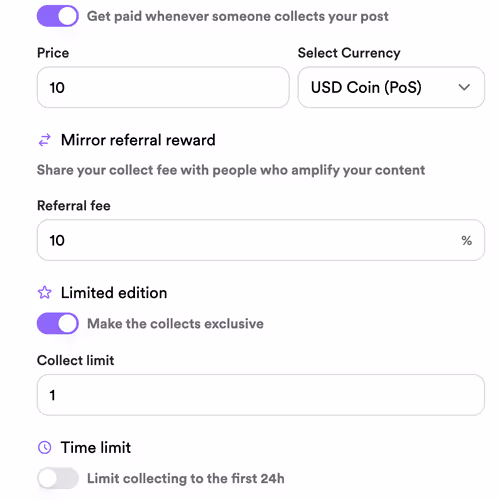Click the 'Share your collect fee' description text
The width and height of the screenshot is (500, 500).
tap(231, 170)
